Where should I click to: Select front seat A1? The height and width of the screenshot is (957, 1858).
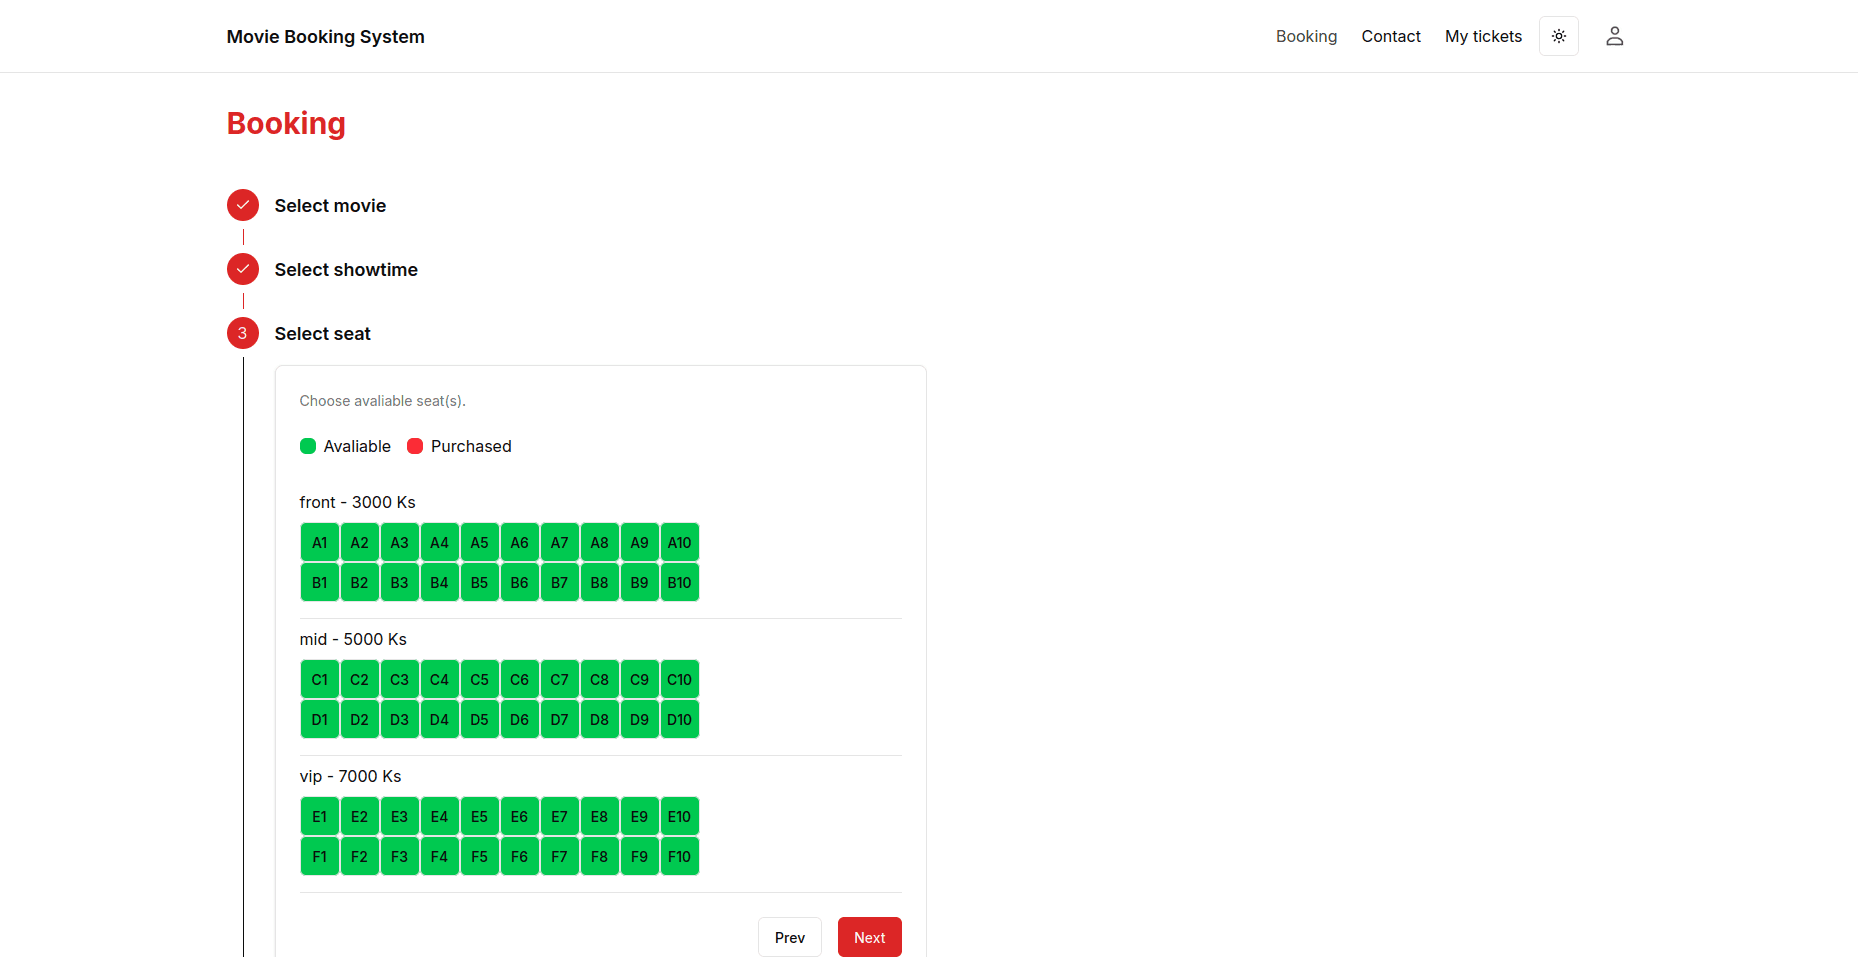320,542
